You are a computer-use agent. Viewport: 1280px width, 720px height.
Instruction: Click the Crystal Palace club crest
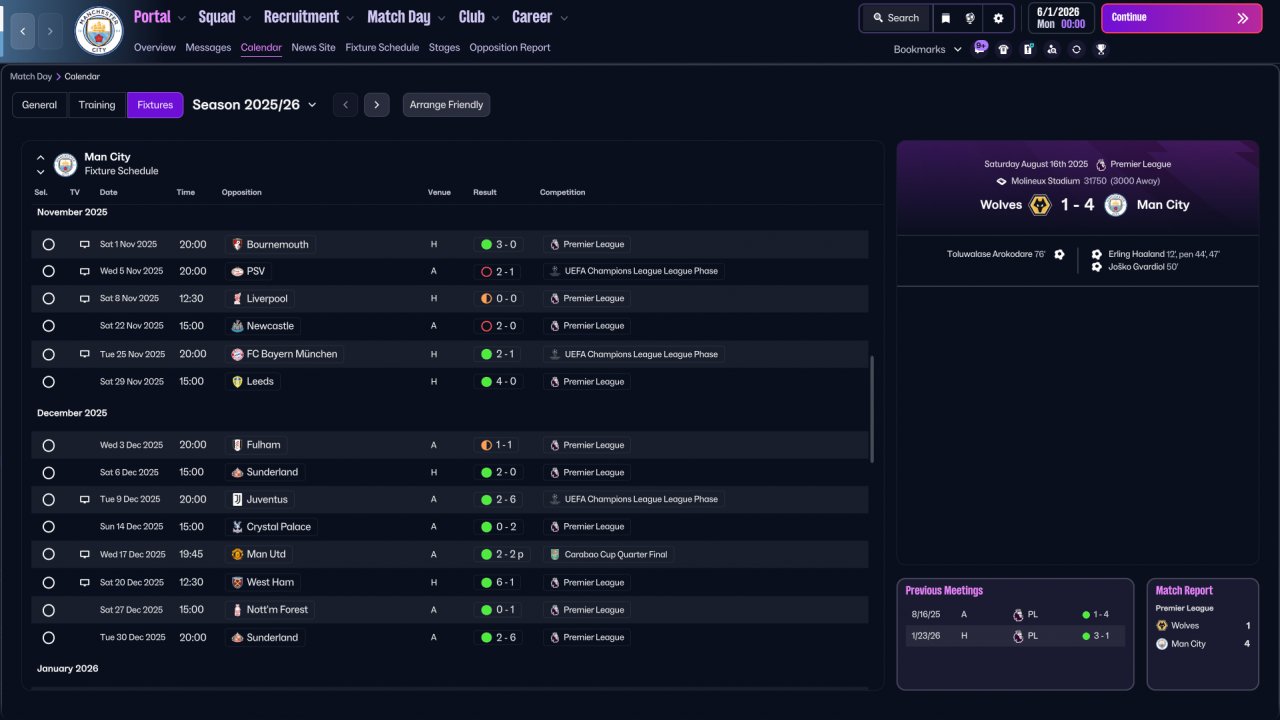(237, 527)
